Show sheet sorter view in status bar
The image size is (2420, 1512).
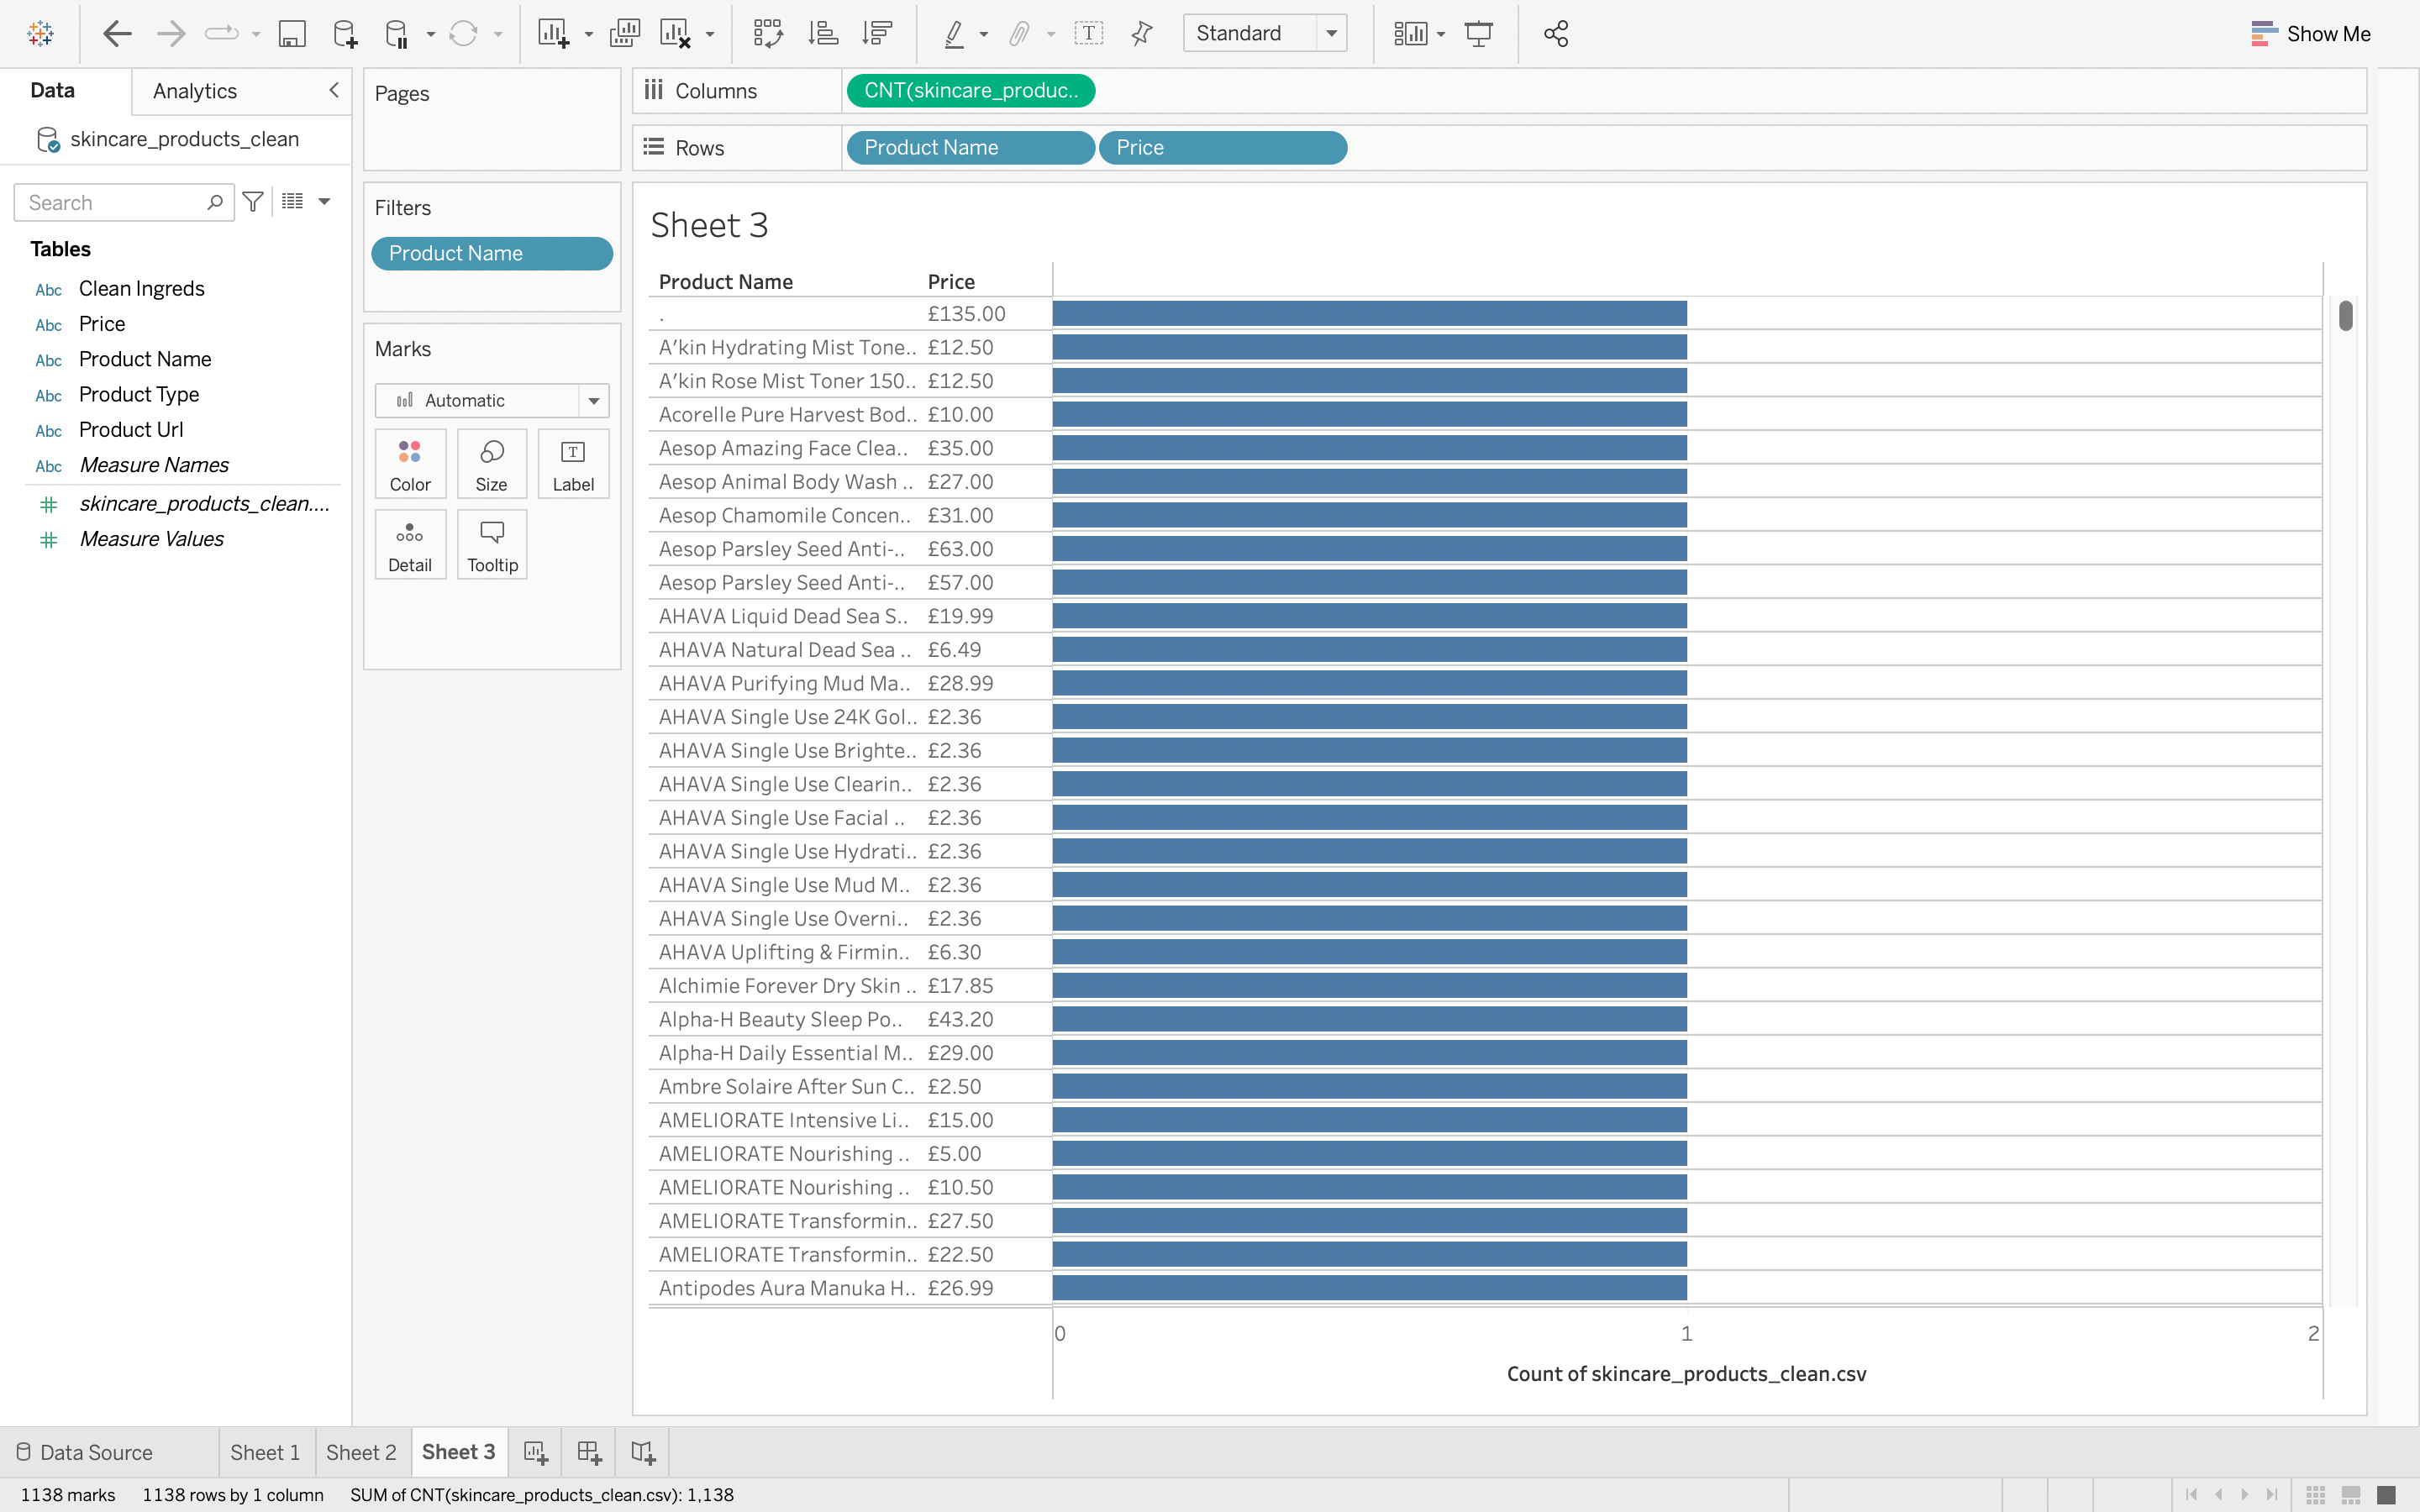[x=2314, y=1495]
